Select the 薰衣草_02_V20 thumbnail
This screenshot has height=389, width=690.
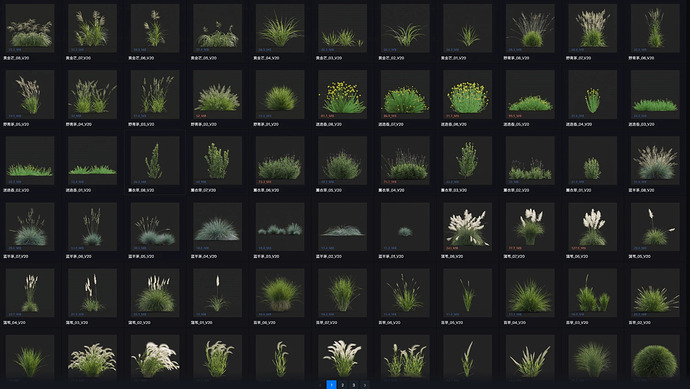coord(530,160)
